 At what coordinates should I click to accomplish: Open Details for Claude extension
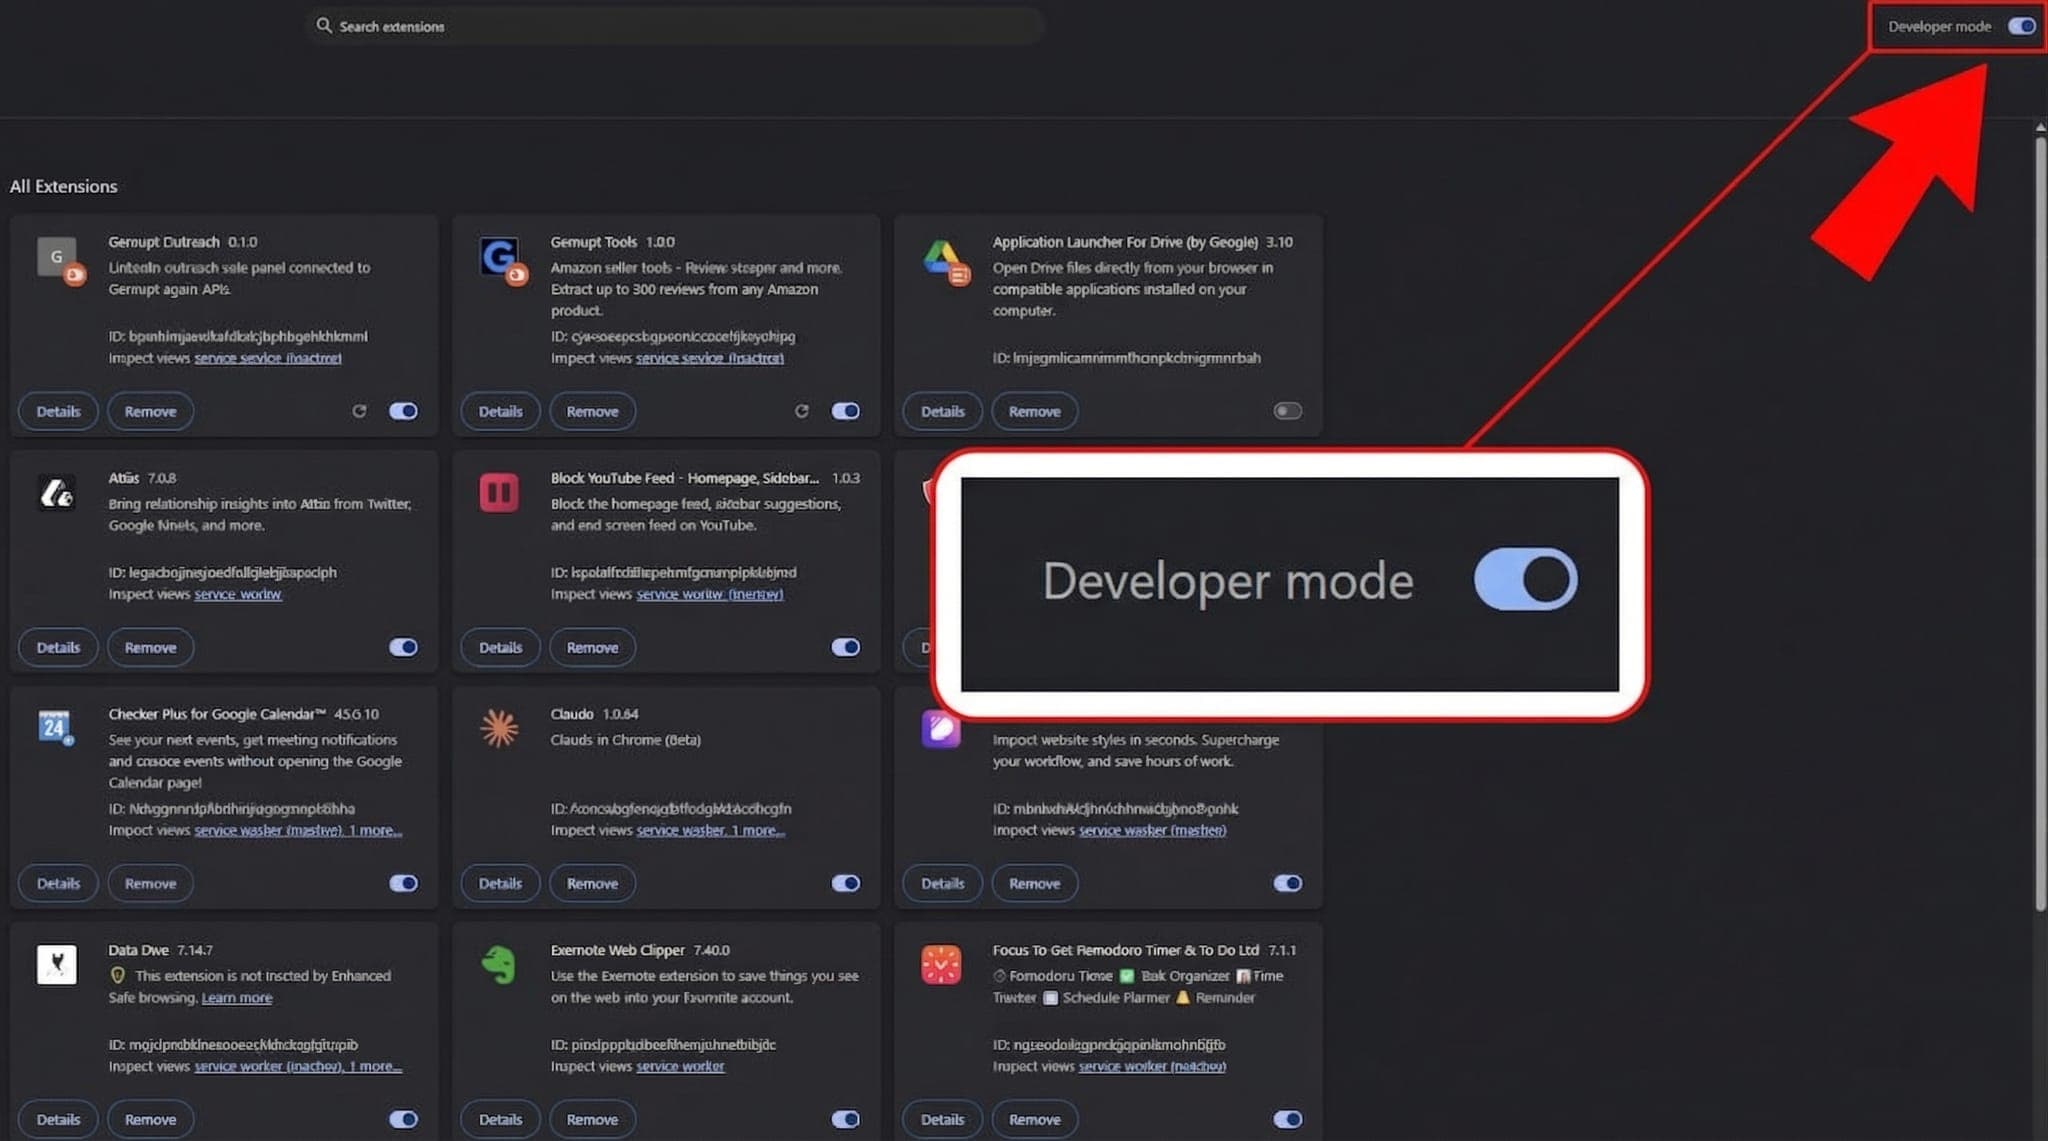click(500, 883)
